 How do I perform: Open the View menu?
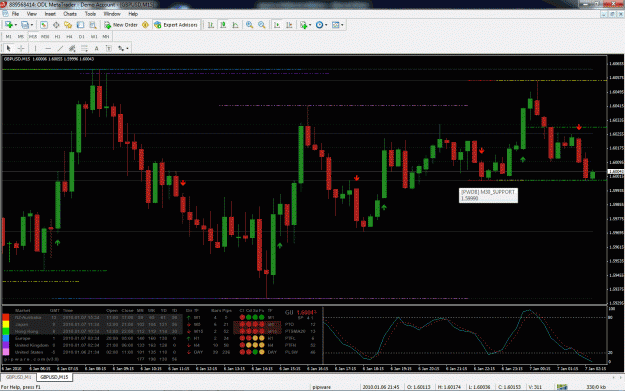click(x=31, y=14)
